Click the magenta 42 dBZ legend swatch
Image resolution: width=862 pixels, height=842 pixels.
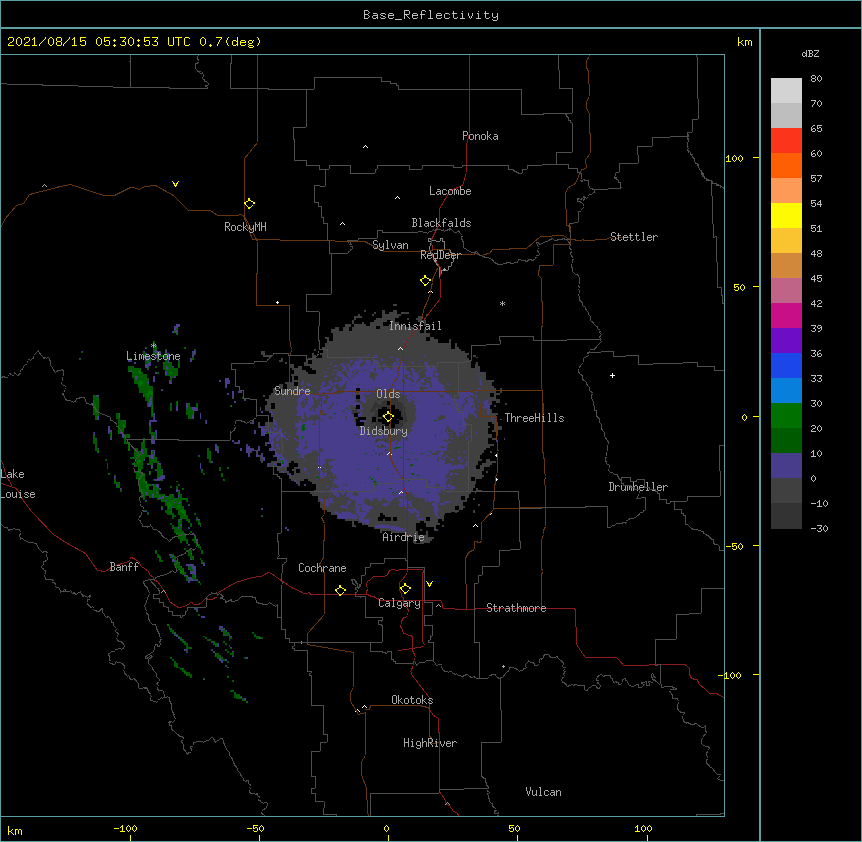tap(786, 315)
